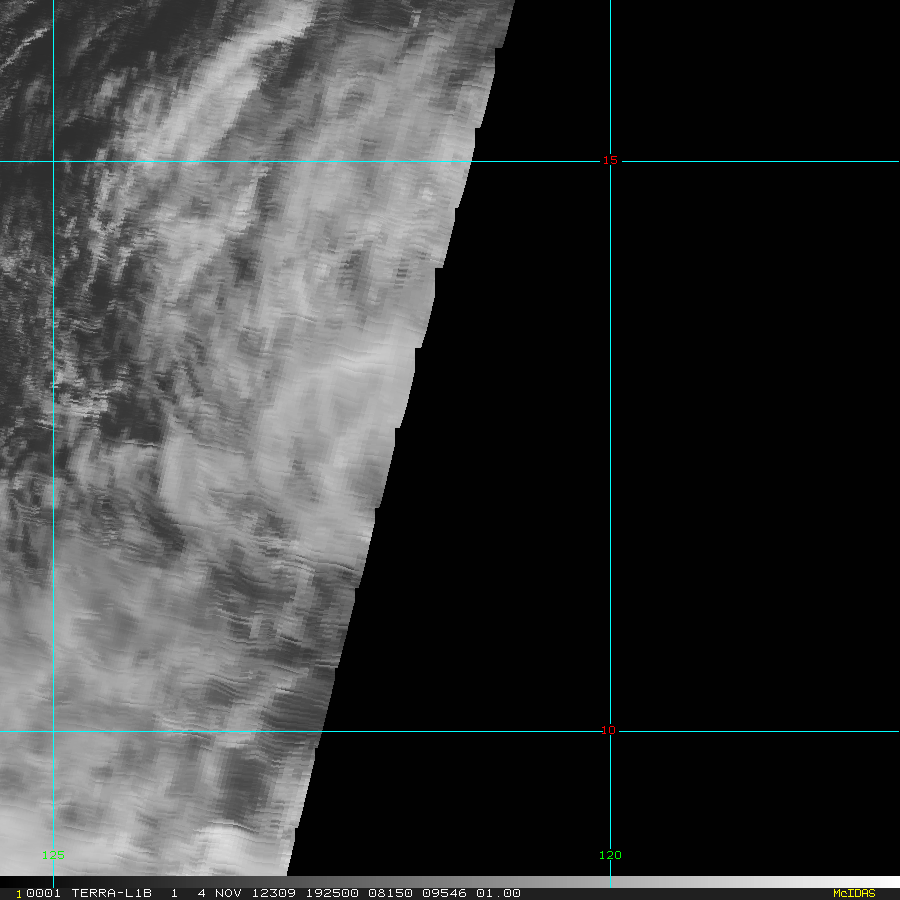Click the 192500 time stamp

pyautogui.click(x=332, y=893)
